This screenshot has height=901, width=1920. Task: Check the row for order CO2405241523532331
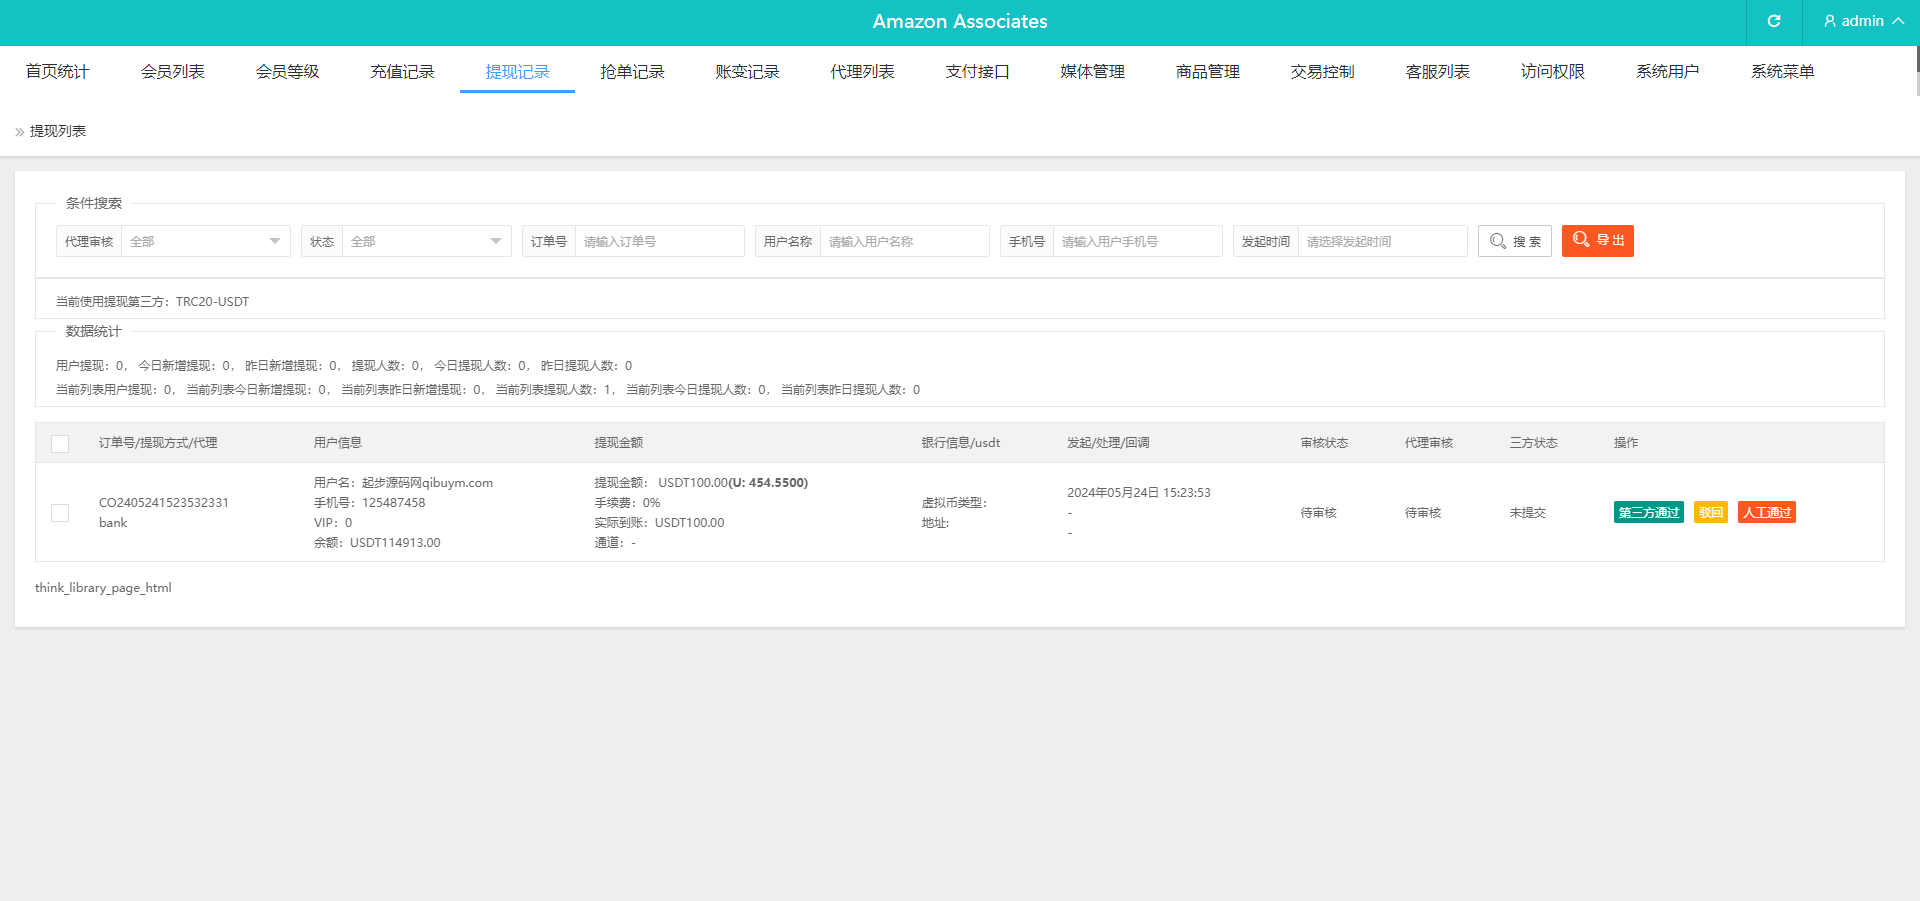coord(60,513)
